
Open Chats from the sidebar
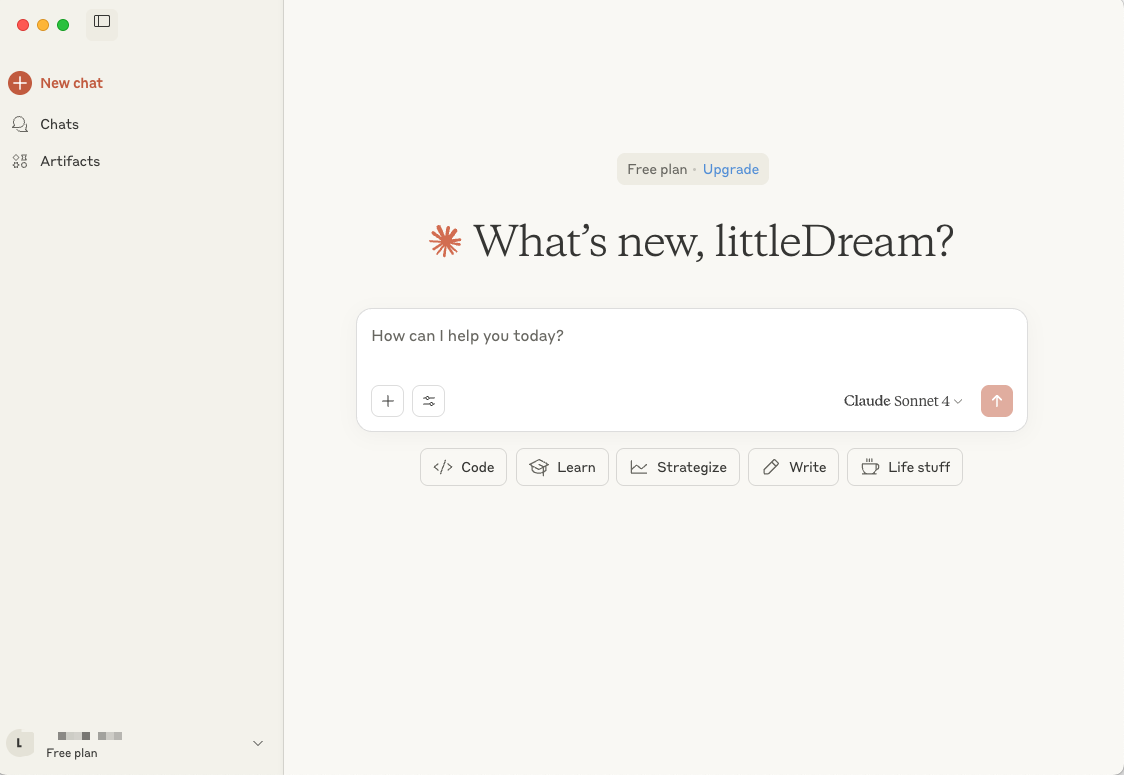click(59, 124)
